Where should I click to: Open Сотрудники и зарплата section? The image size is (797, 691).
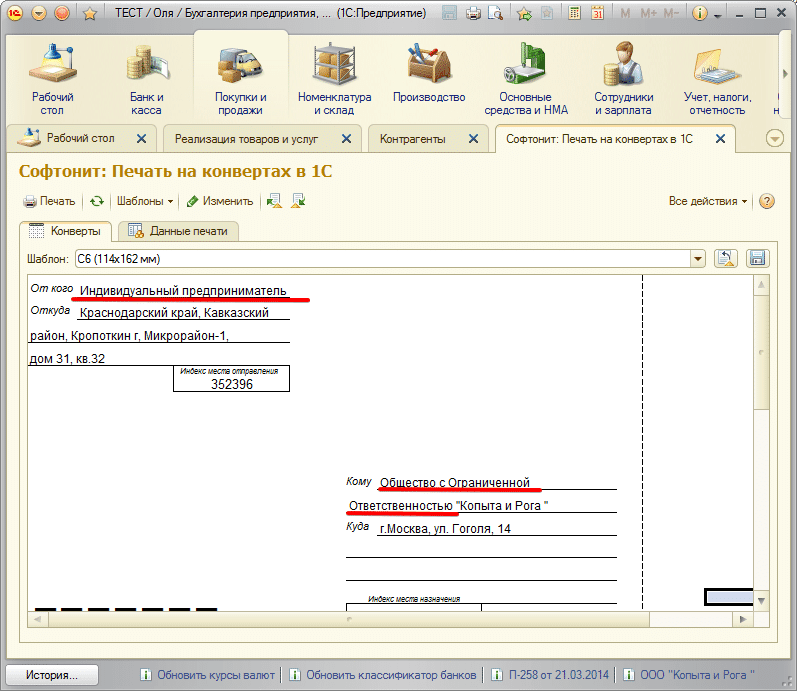click(x=623, y=80)
